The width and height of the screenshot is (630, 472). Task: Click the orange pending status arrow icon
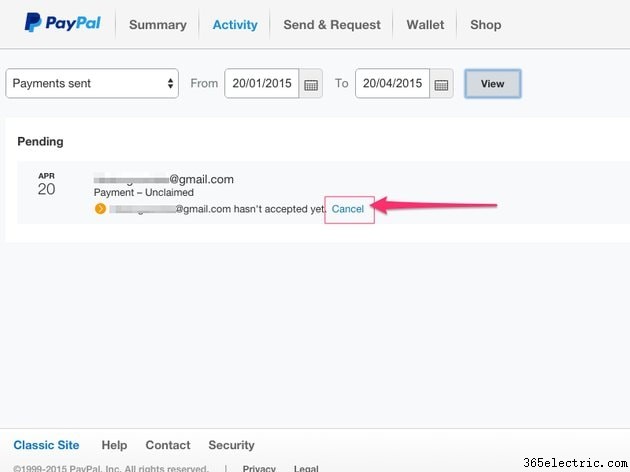point(100,209)
